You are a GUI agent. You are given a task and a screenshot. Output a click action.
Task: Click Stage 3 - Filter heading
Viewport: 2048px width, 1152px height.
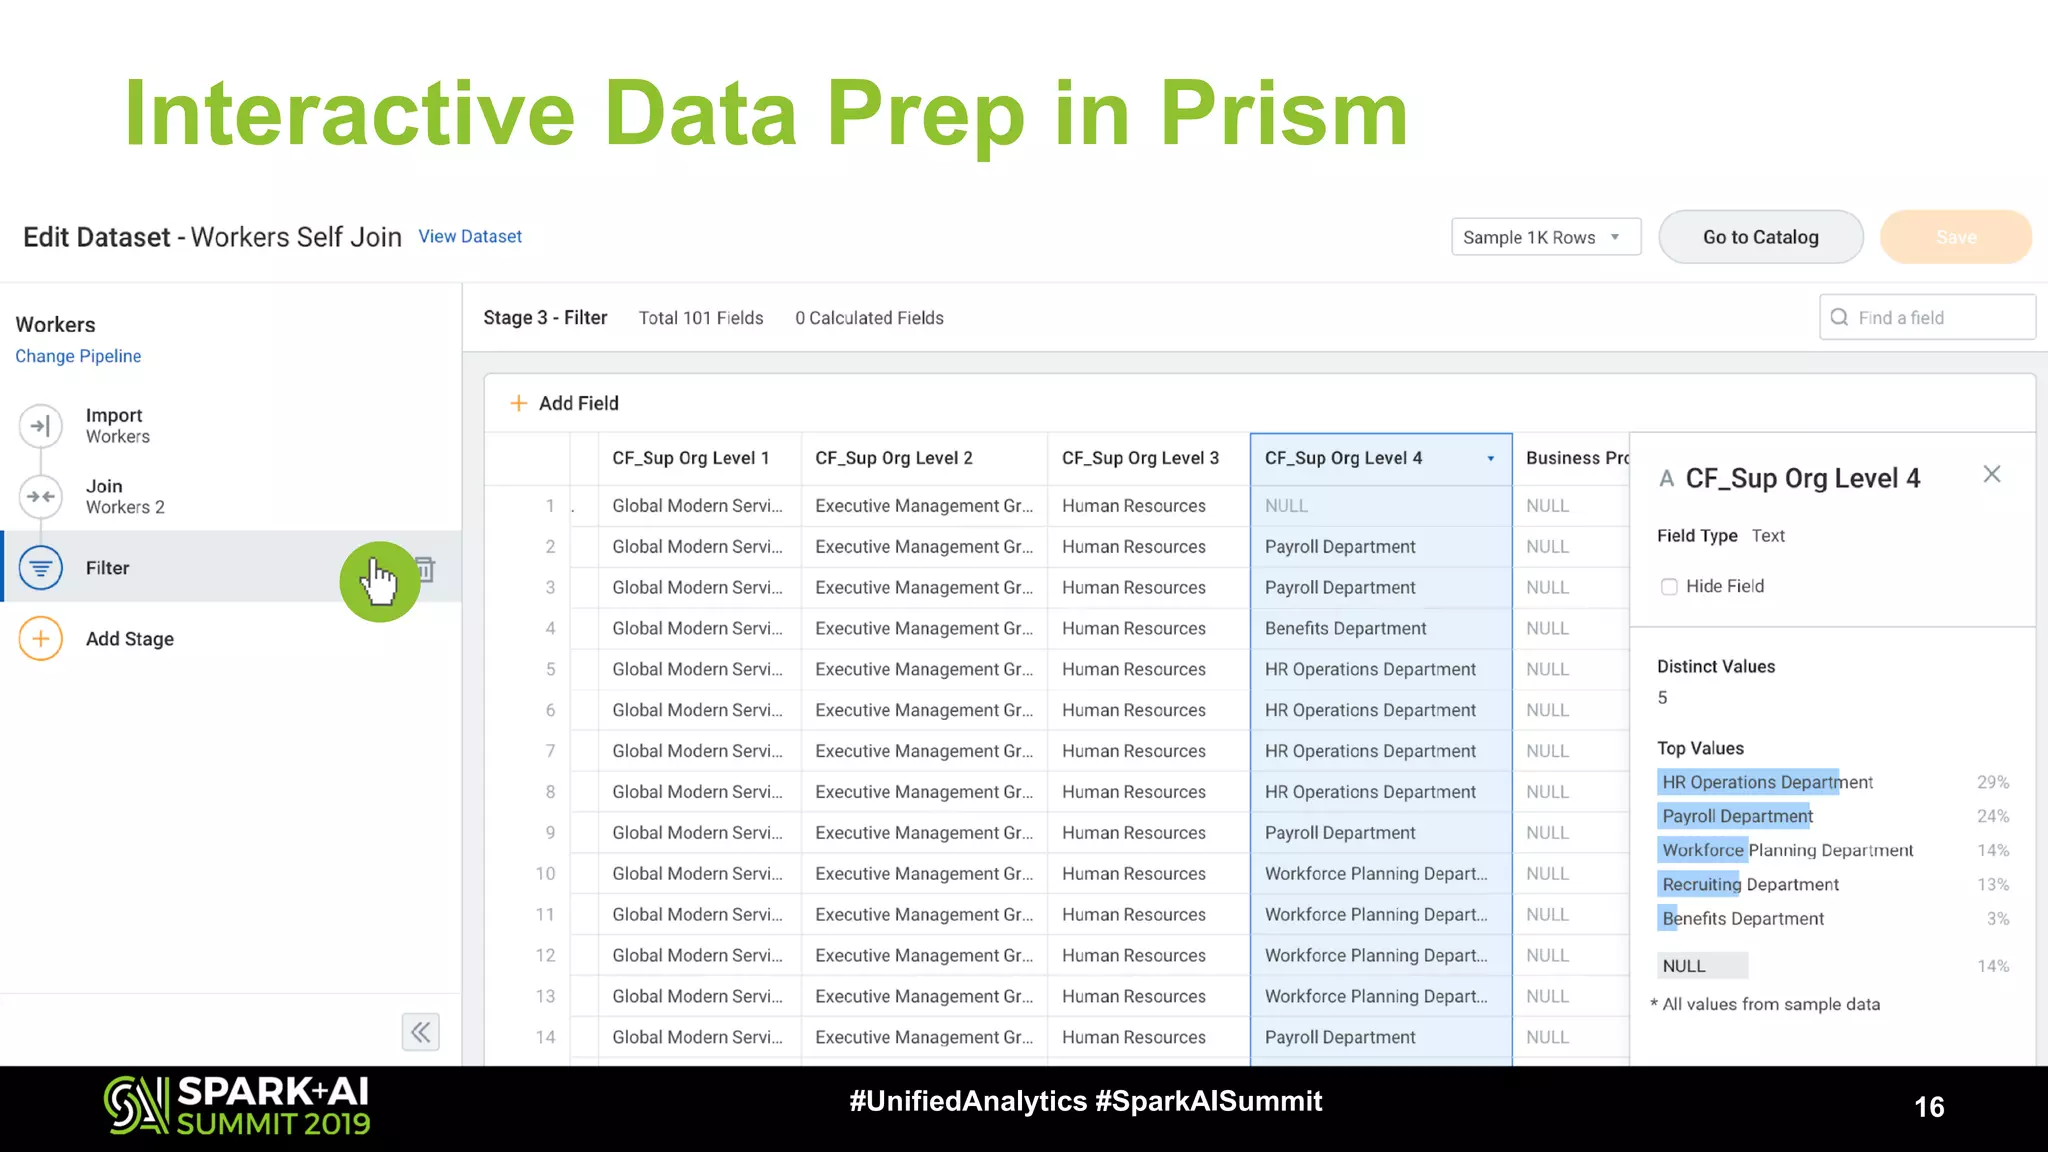point(545,318)
